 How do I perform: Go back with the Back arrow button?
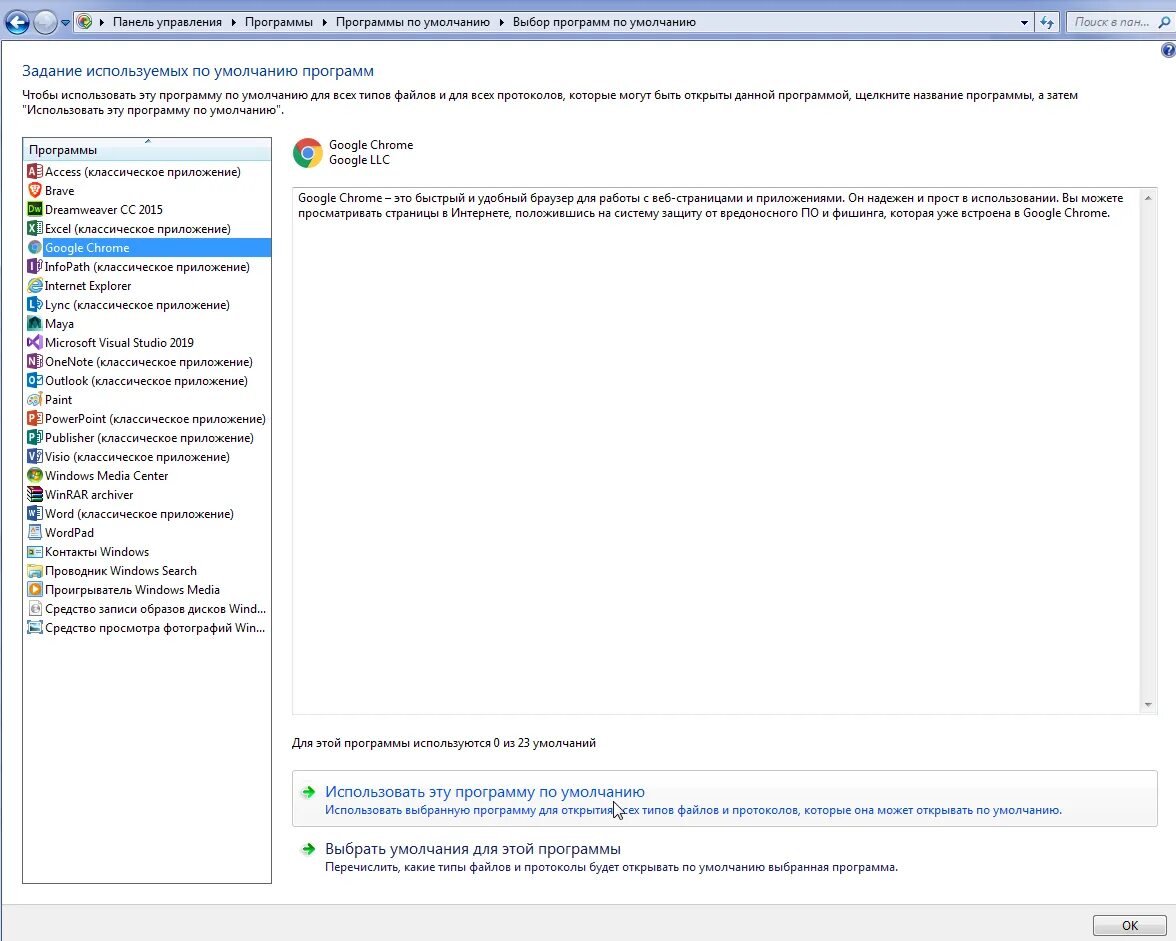click(x=17, y=22)
